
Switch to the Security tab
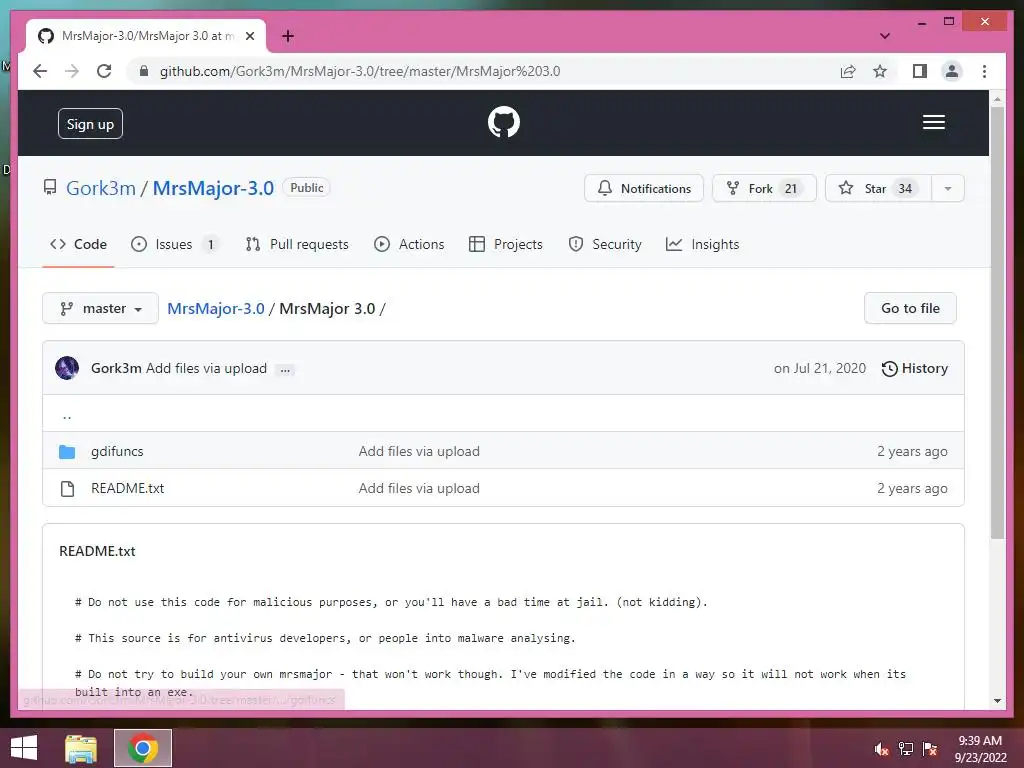(605, 244)
